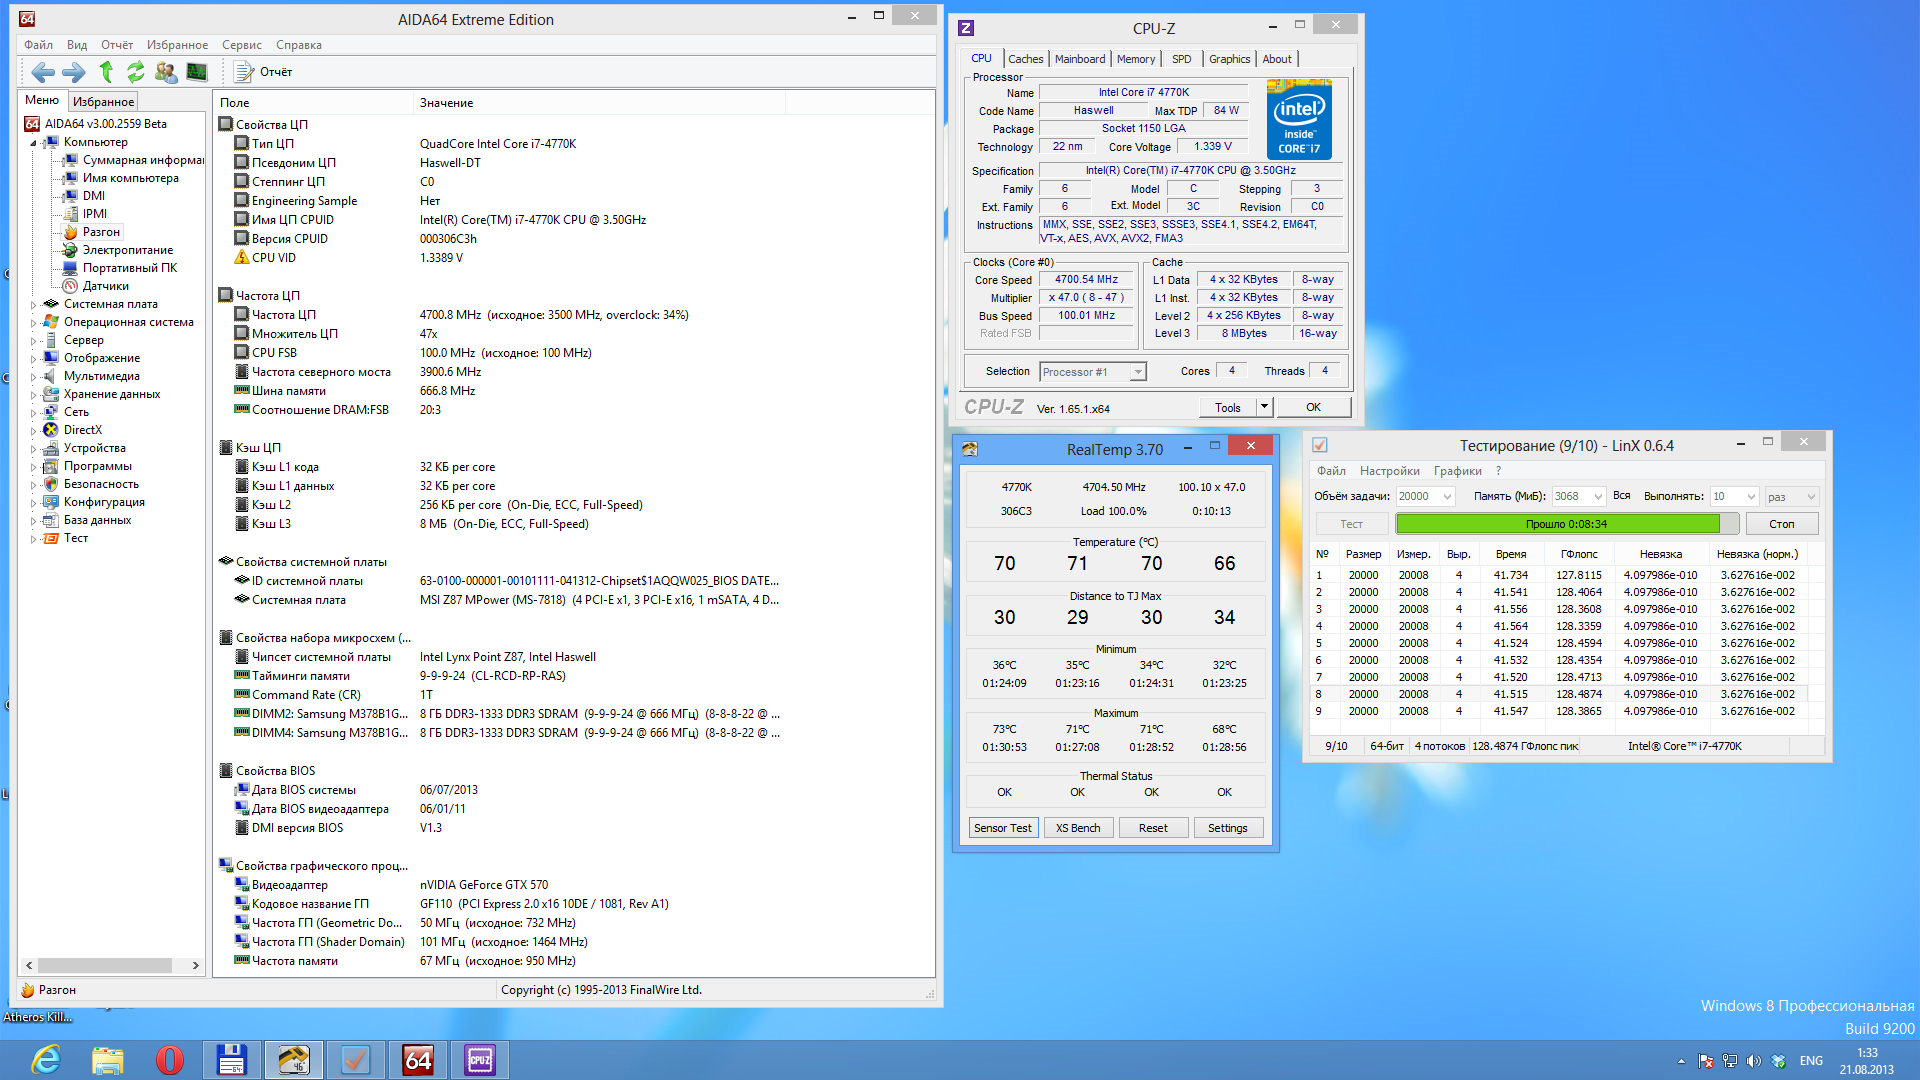Switch to the Memory tab in CPU-Z

(x=1135, y=59)
